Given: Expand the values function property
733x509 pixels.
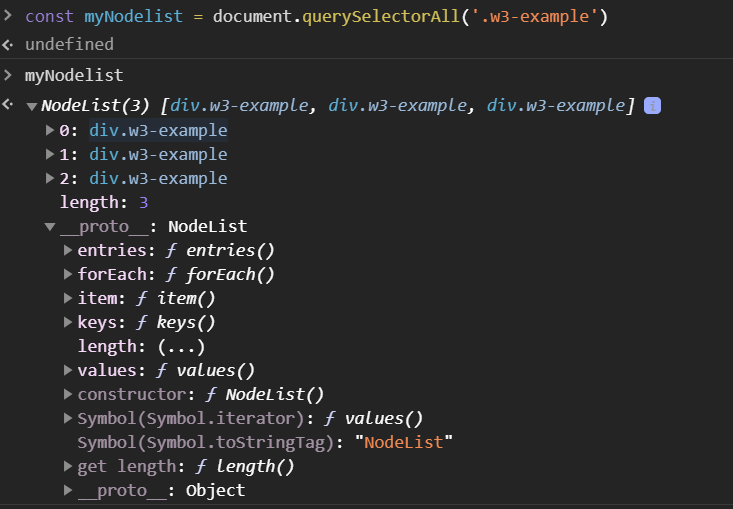Looking at the screenshot, I should [x=68, y=370].
